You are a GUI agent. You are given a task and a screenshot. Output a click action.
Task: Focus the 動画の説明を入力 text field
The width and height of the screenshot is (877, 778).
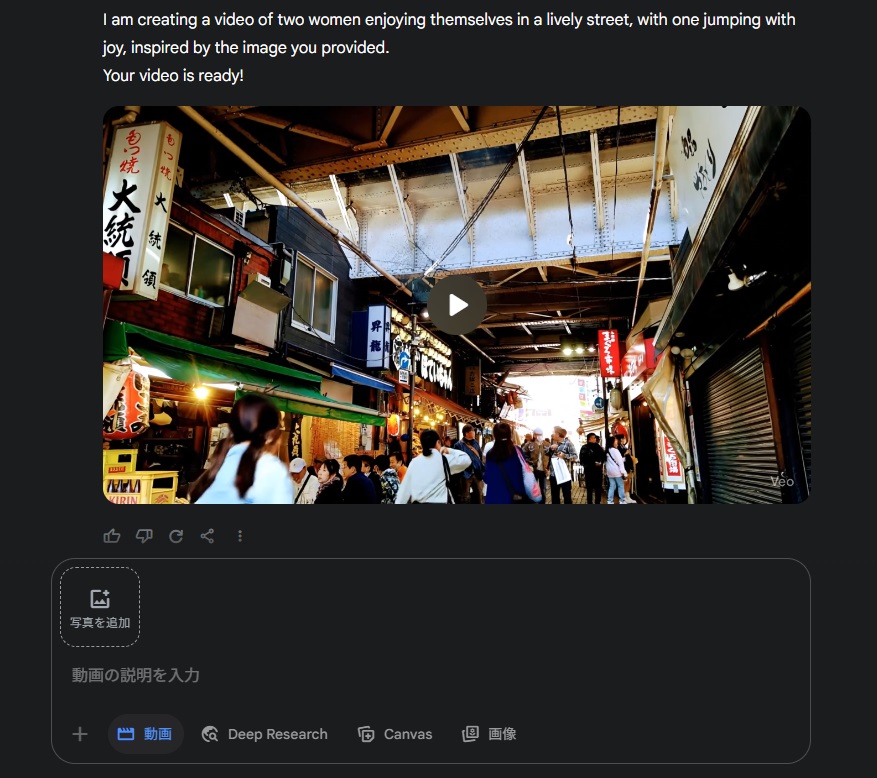pos(431,675)
